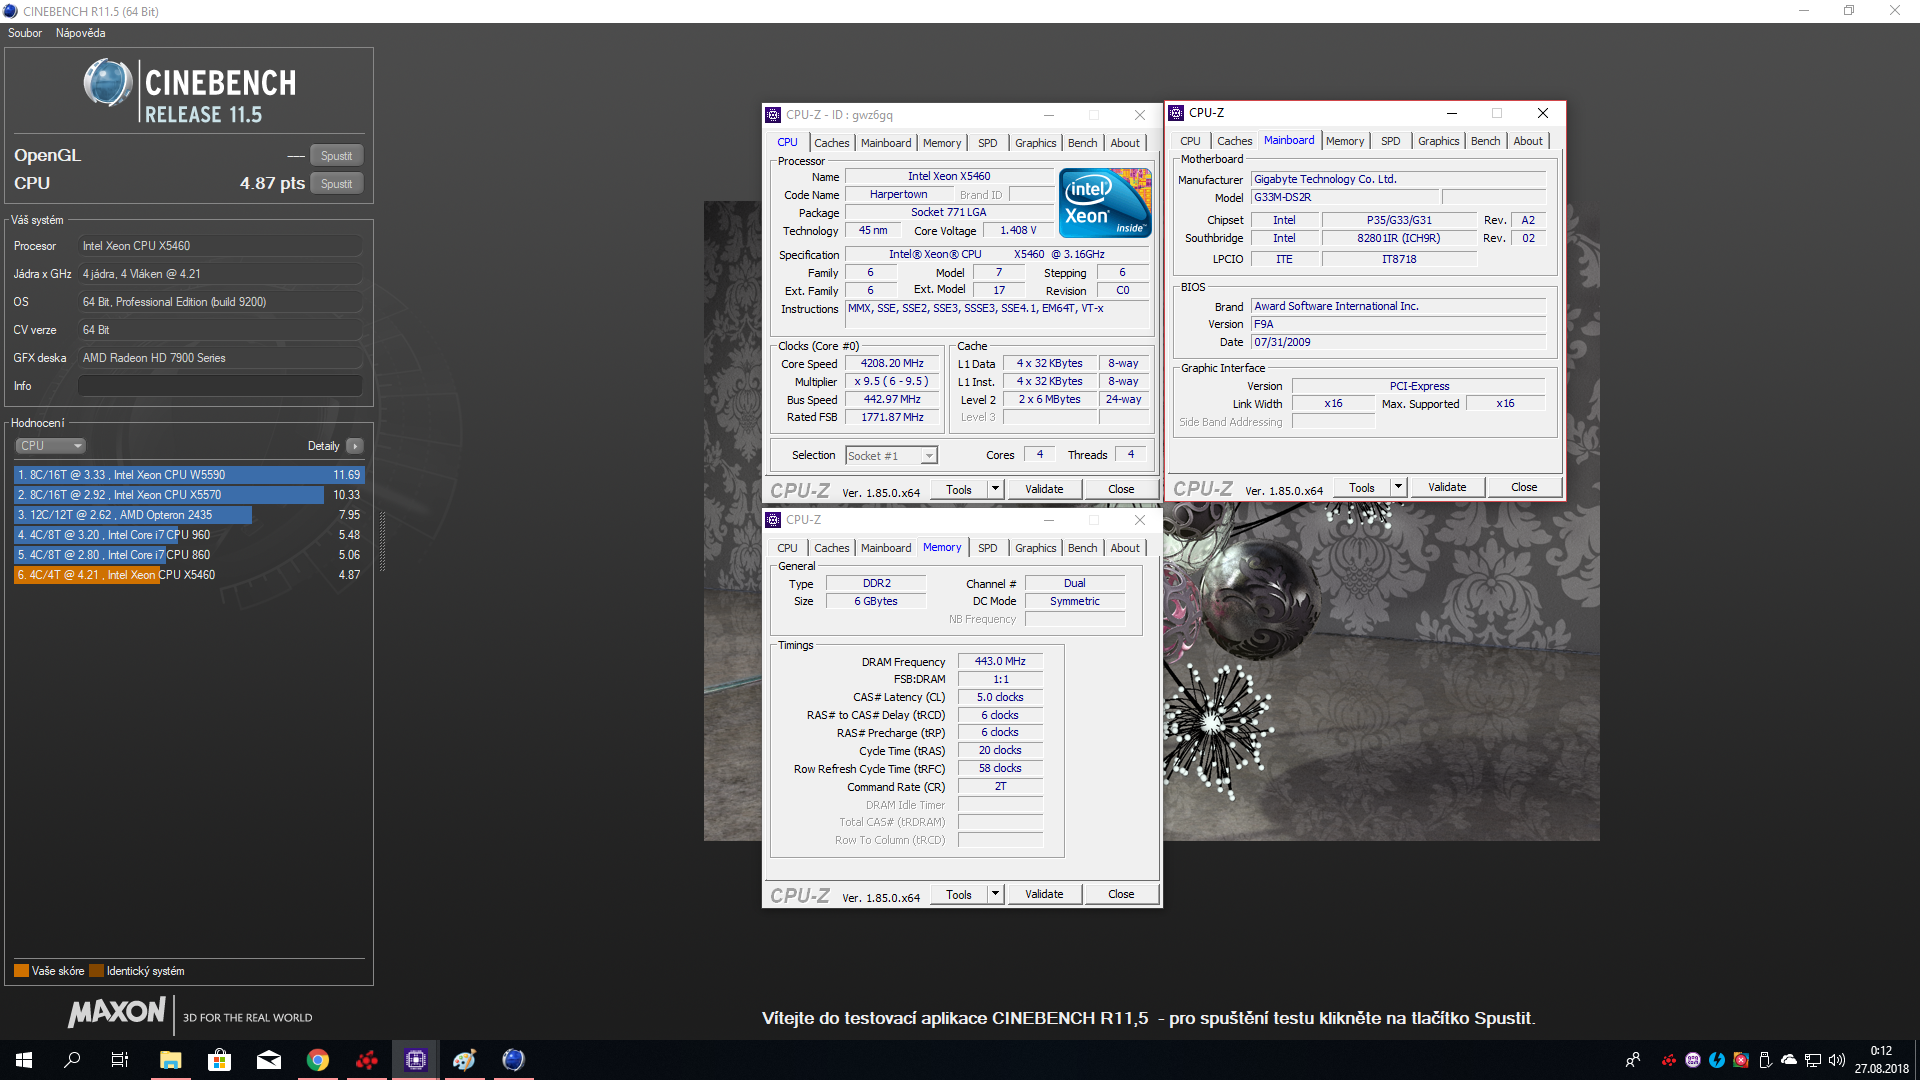1920x1080 pixels.
Task: Select ranking row AMD Opteron 2435
Action: tap(189, 515)
